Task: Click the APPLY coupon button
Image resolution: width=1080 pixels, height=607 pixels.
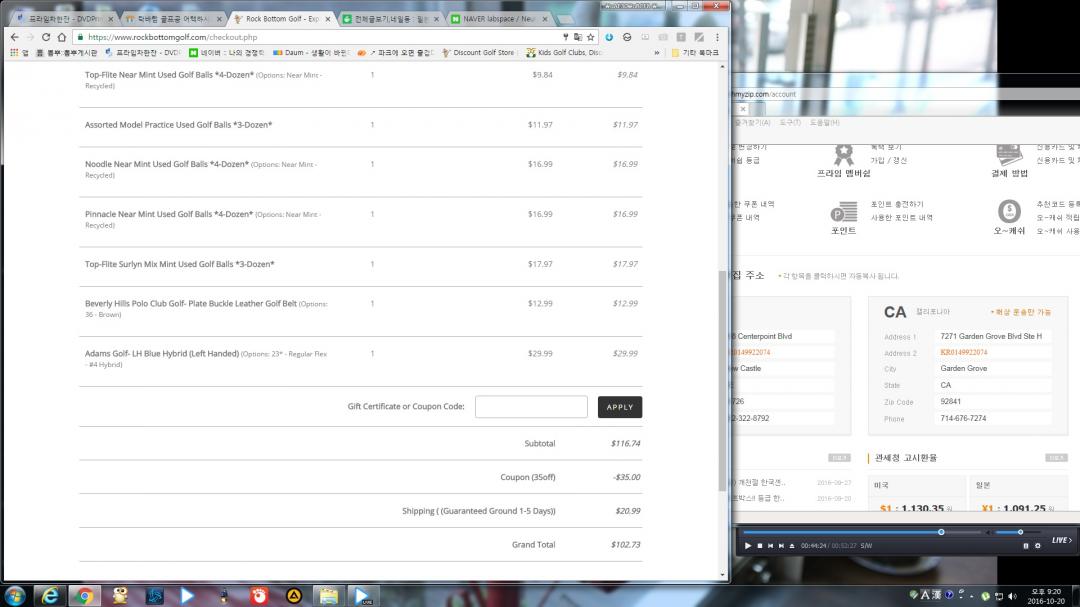Action: click(619, 407)
